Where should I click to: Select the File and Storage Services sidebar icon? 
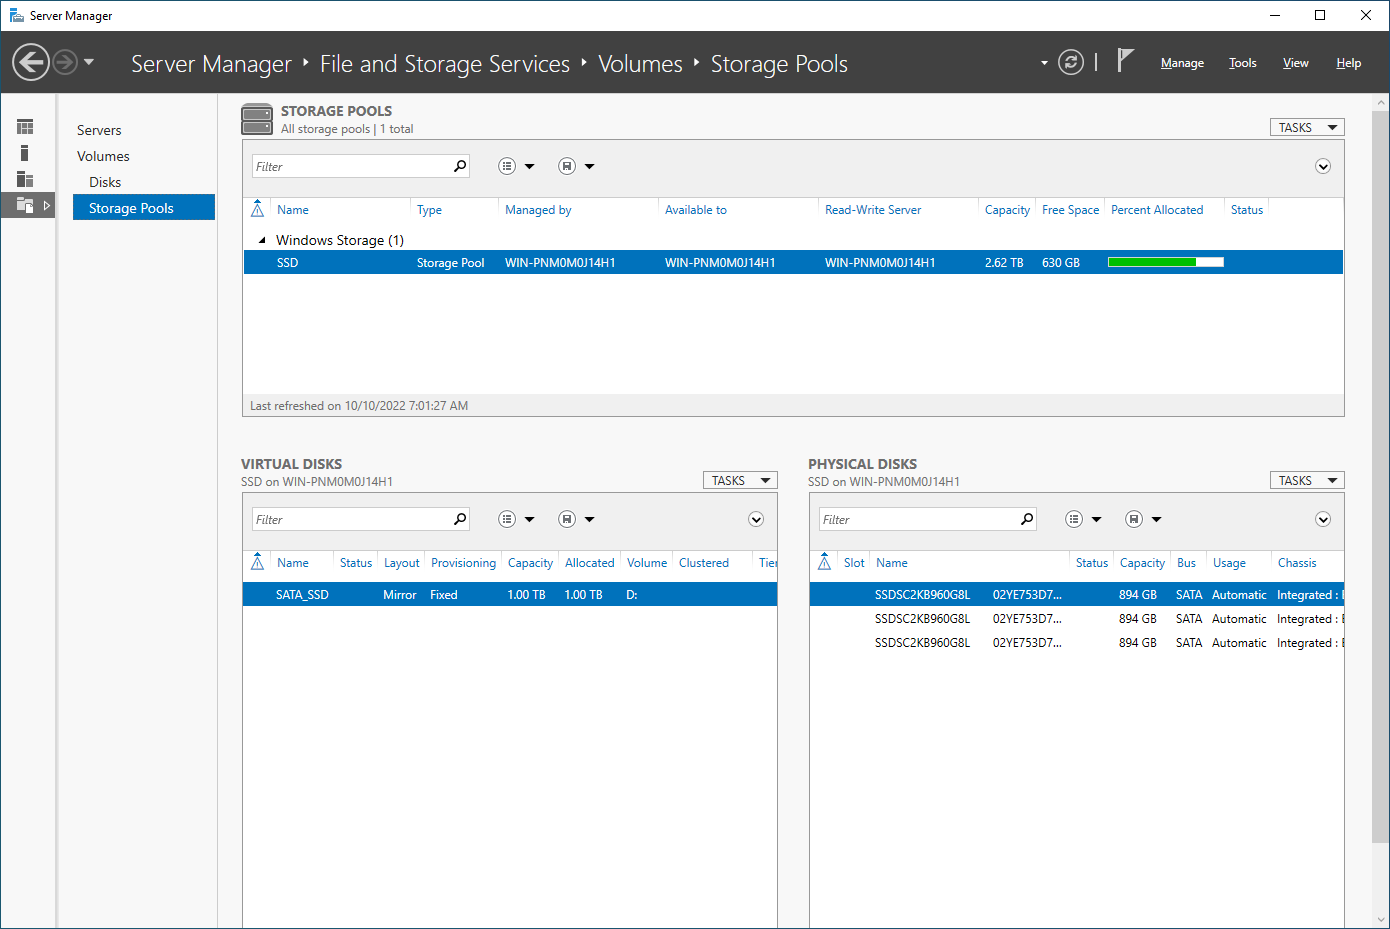(25, 205)
